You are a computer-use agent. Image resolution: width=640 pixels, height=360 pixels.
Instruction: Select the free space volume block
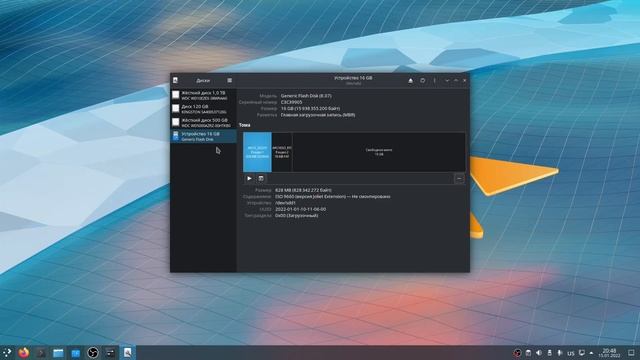point(379,152)
